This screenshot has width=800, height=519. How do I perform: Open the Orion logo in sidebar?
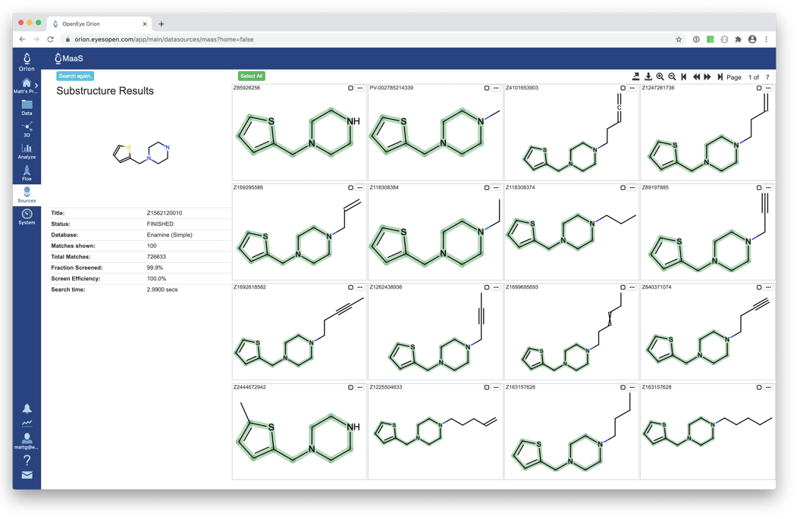click(27, 62)
